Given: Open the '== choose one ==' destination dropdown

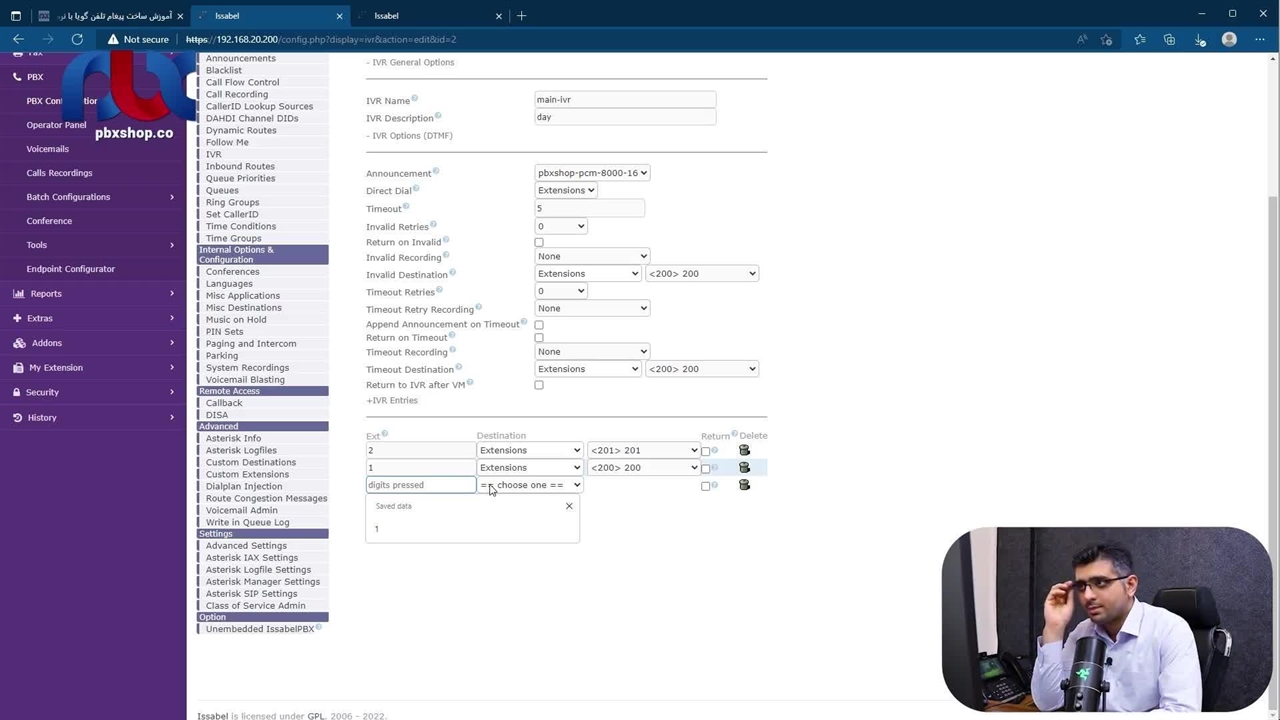Looking at the screenshot, I should [x=530, y=485].
